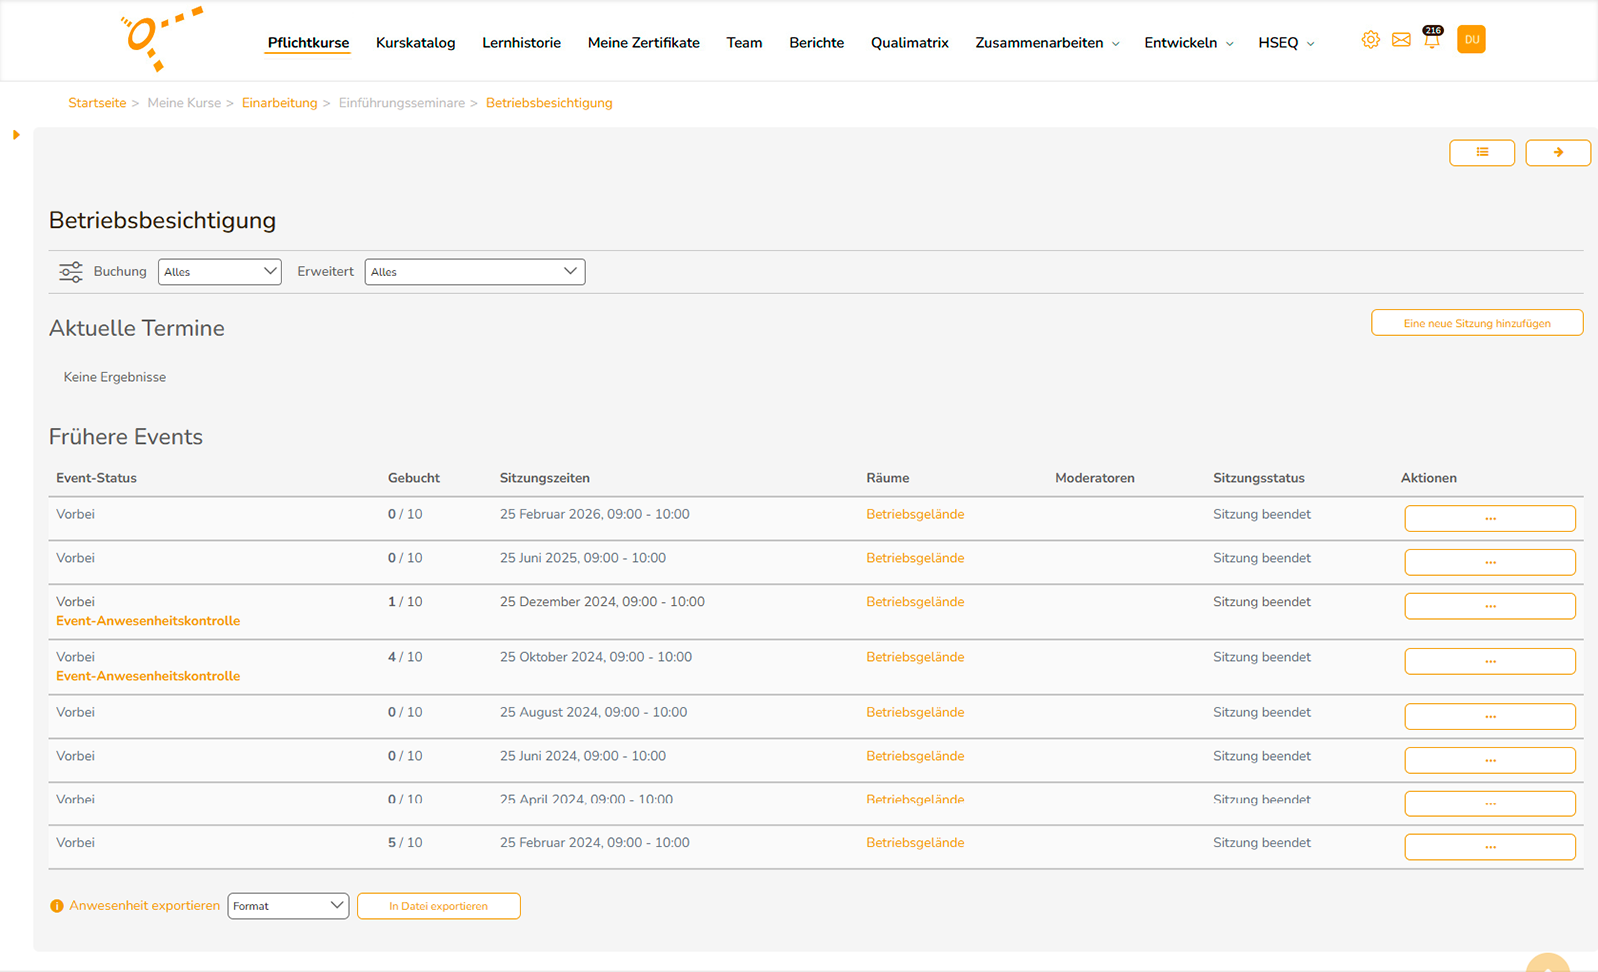Open actions menu for 25 Februar 2024 session
Viewport: 1598px width, 972px height.
1490,847
